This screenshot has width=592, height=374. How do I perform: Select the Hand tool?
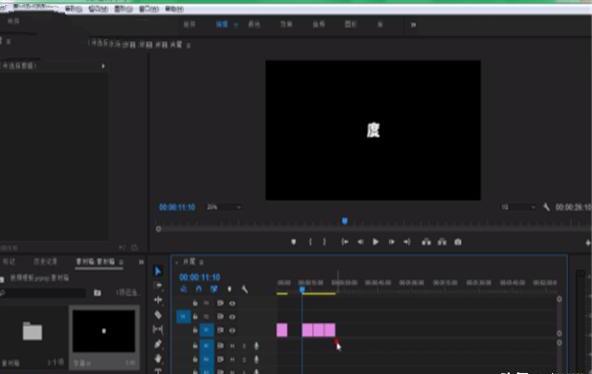[x=158, y=358]
